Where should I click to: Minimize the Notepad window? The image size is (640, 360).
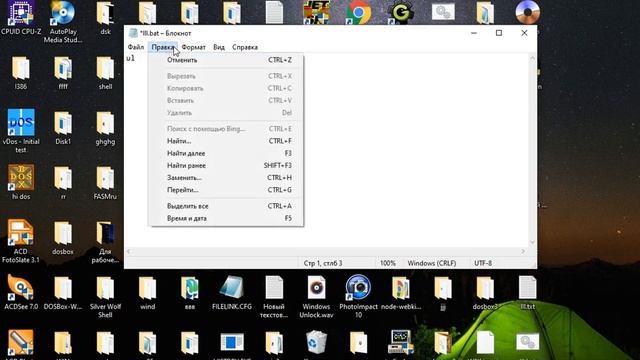click(473, 33)
